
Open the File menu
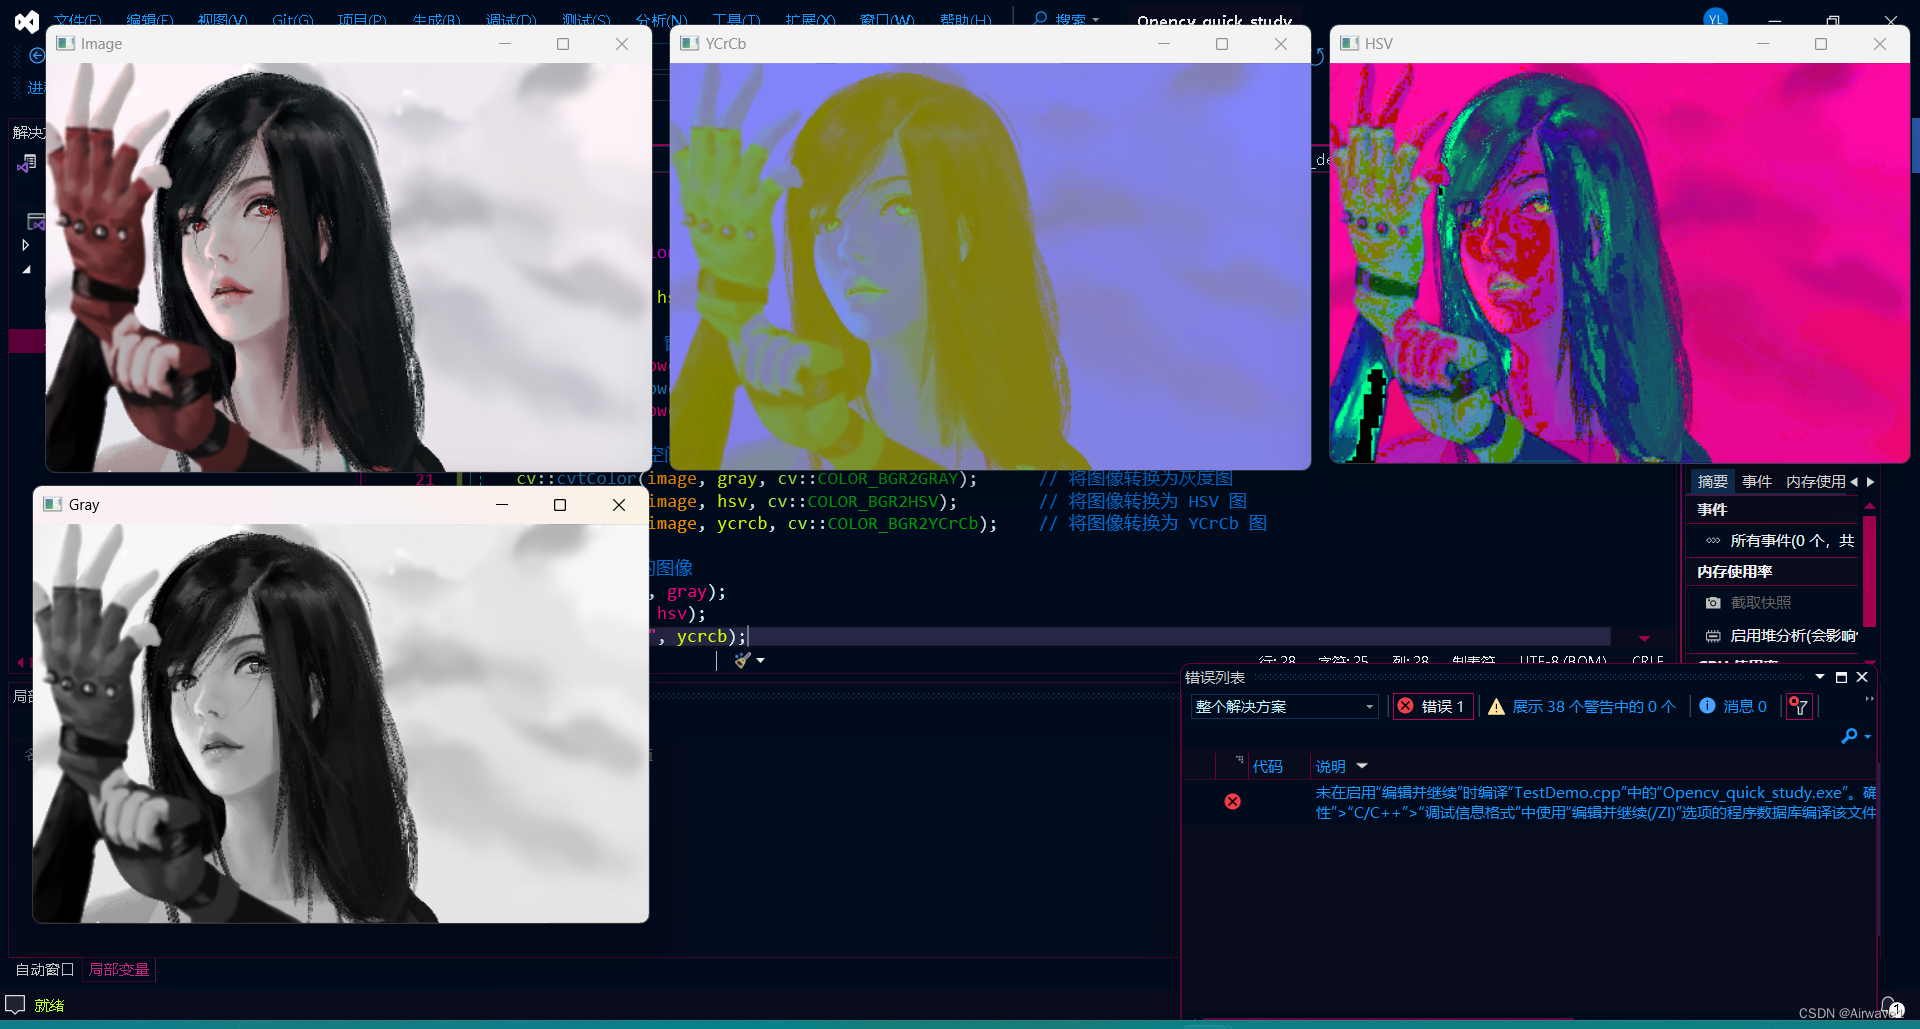77,21
